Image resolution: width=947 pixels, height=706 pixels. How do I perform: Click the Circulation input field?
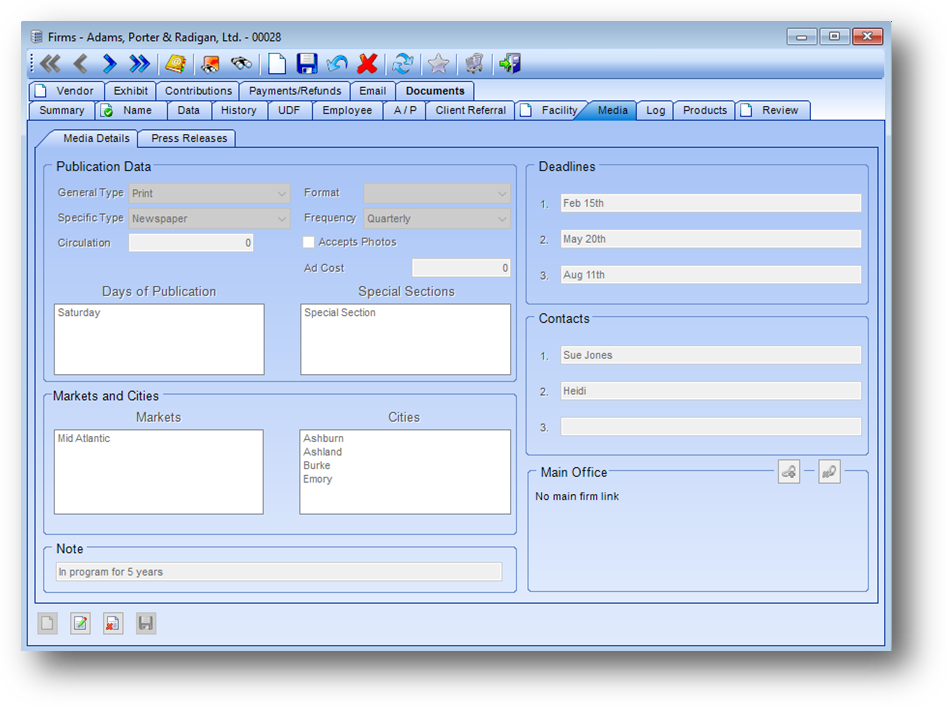[x=191, y=243]
